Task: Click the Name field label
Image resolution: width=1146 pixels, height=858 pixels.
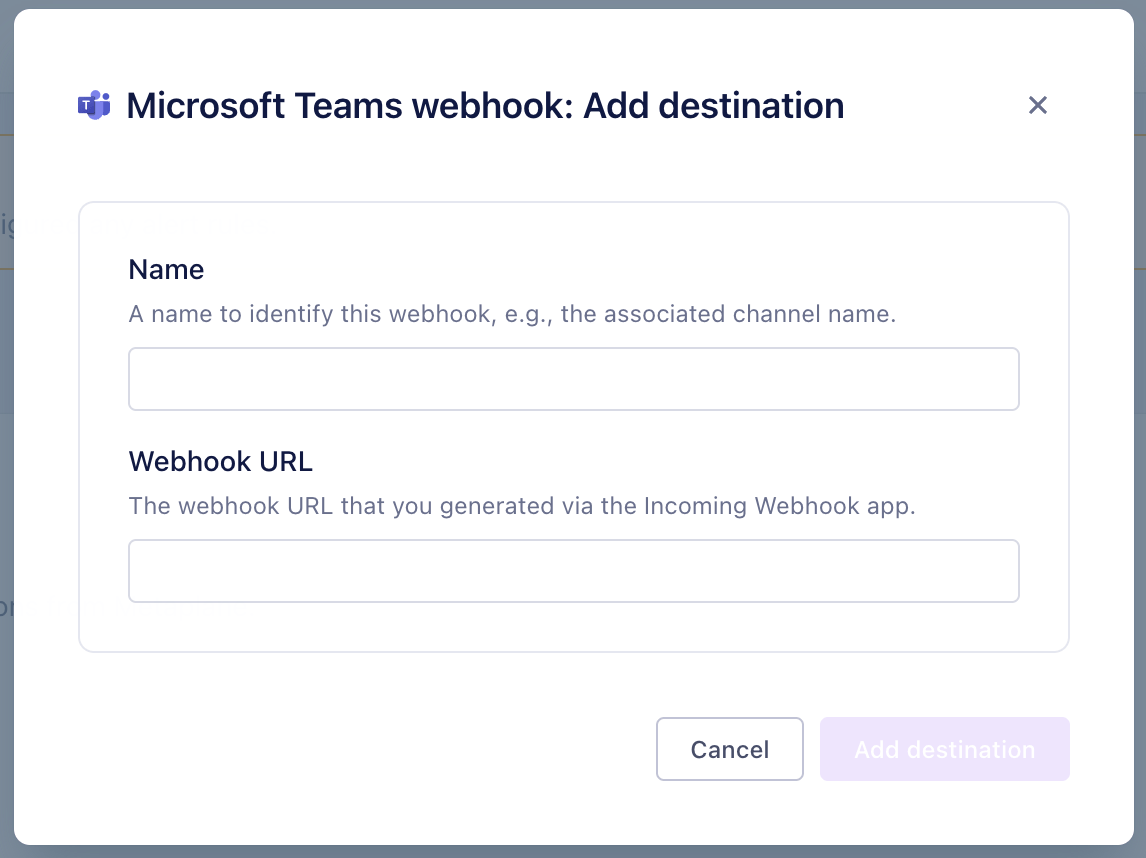Action: point(166,269)
